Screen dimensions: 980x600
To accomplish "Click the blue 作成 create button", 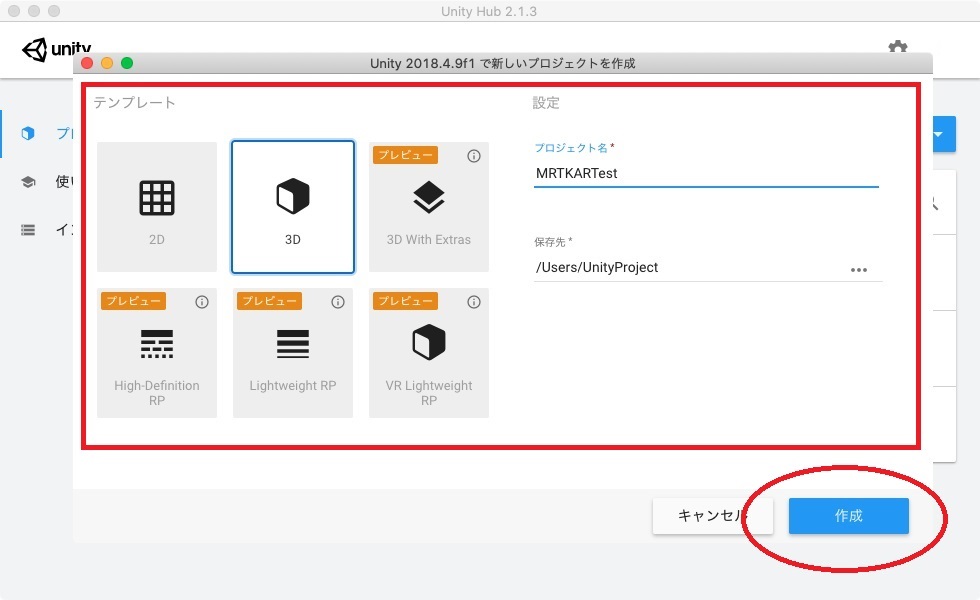I will pyautogui.click(x=849, y=516).
